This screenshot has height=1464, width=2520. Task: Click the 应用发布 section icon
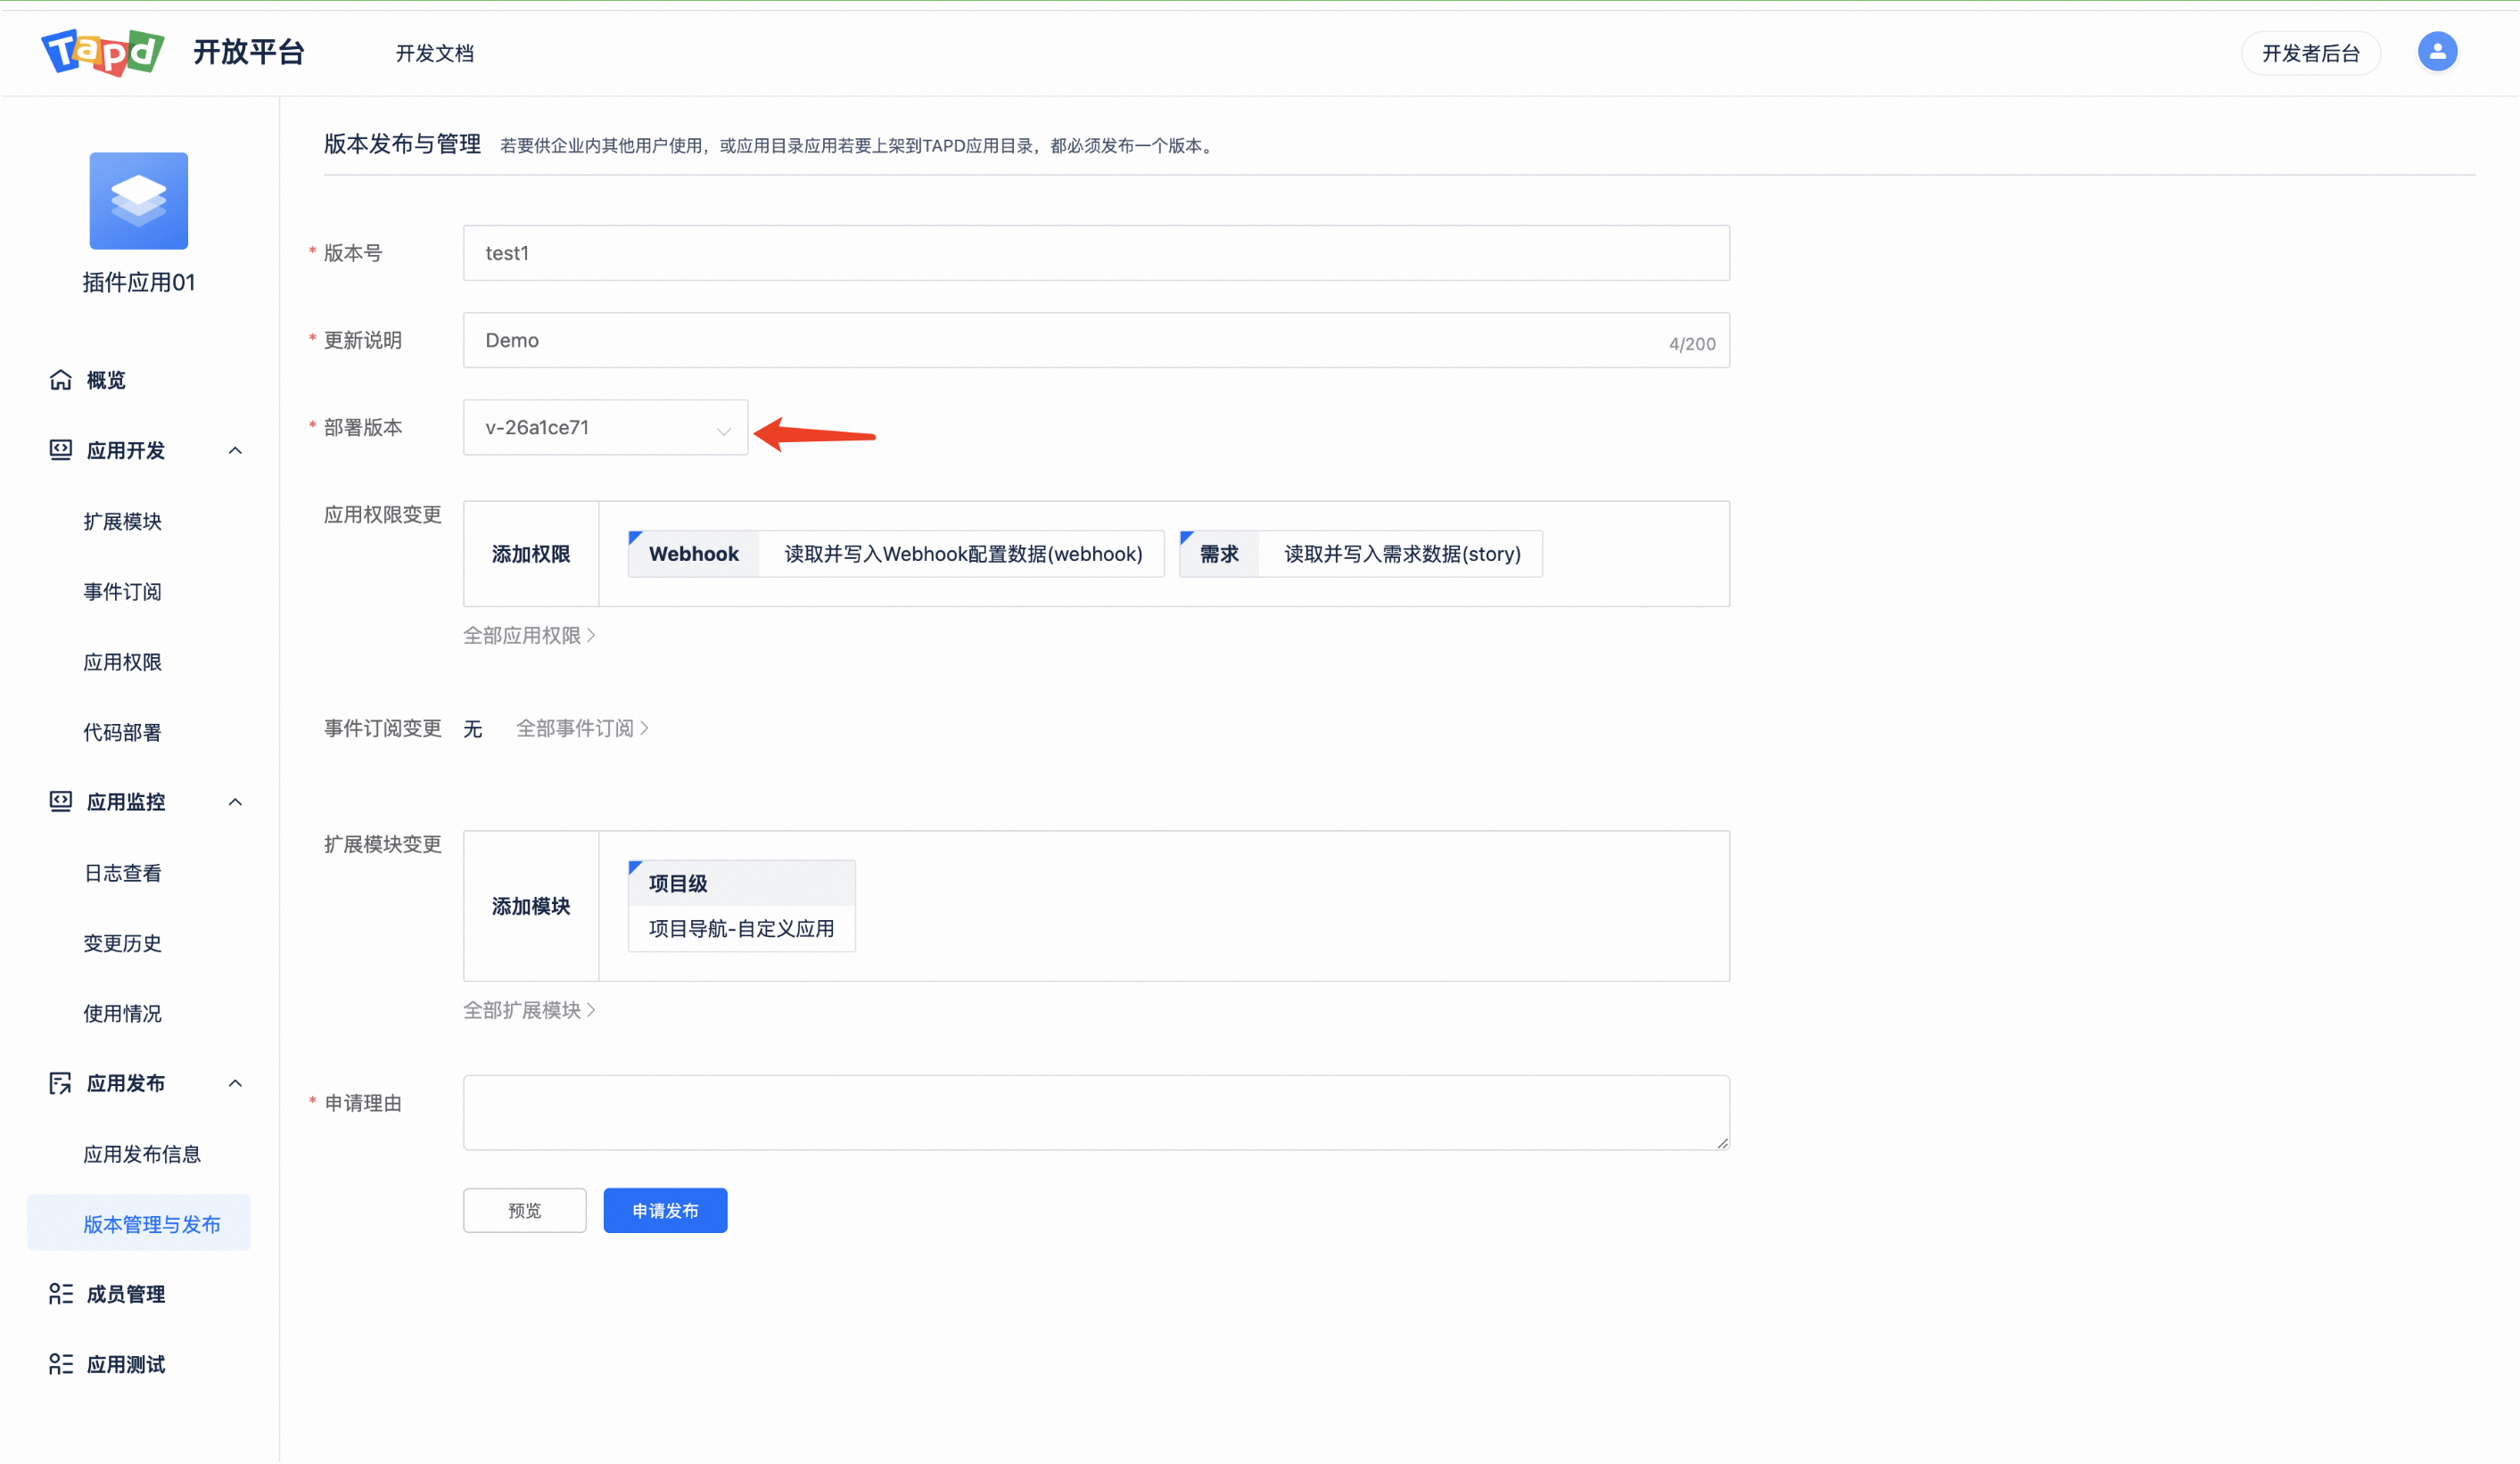coord(61,1083)
